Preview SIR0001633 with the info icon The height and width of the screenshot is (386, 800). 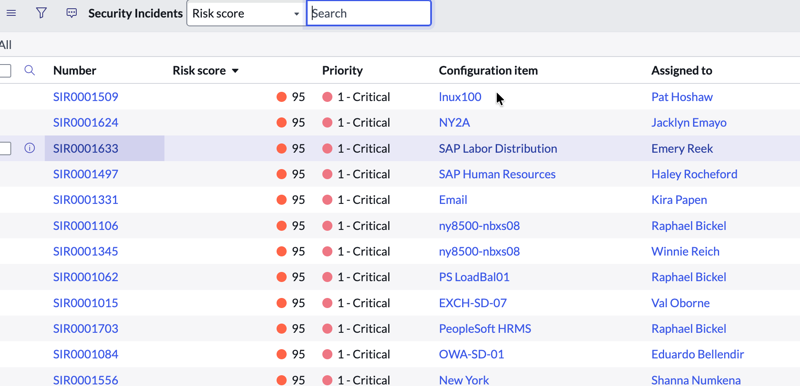[30, 148]
